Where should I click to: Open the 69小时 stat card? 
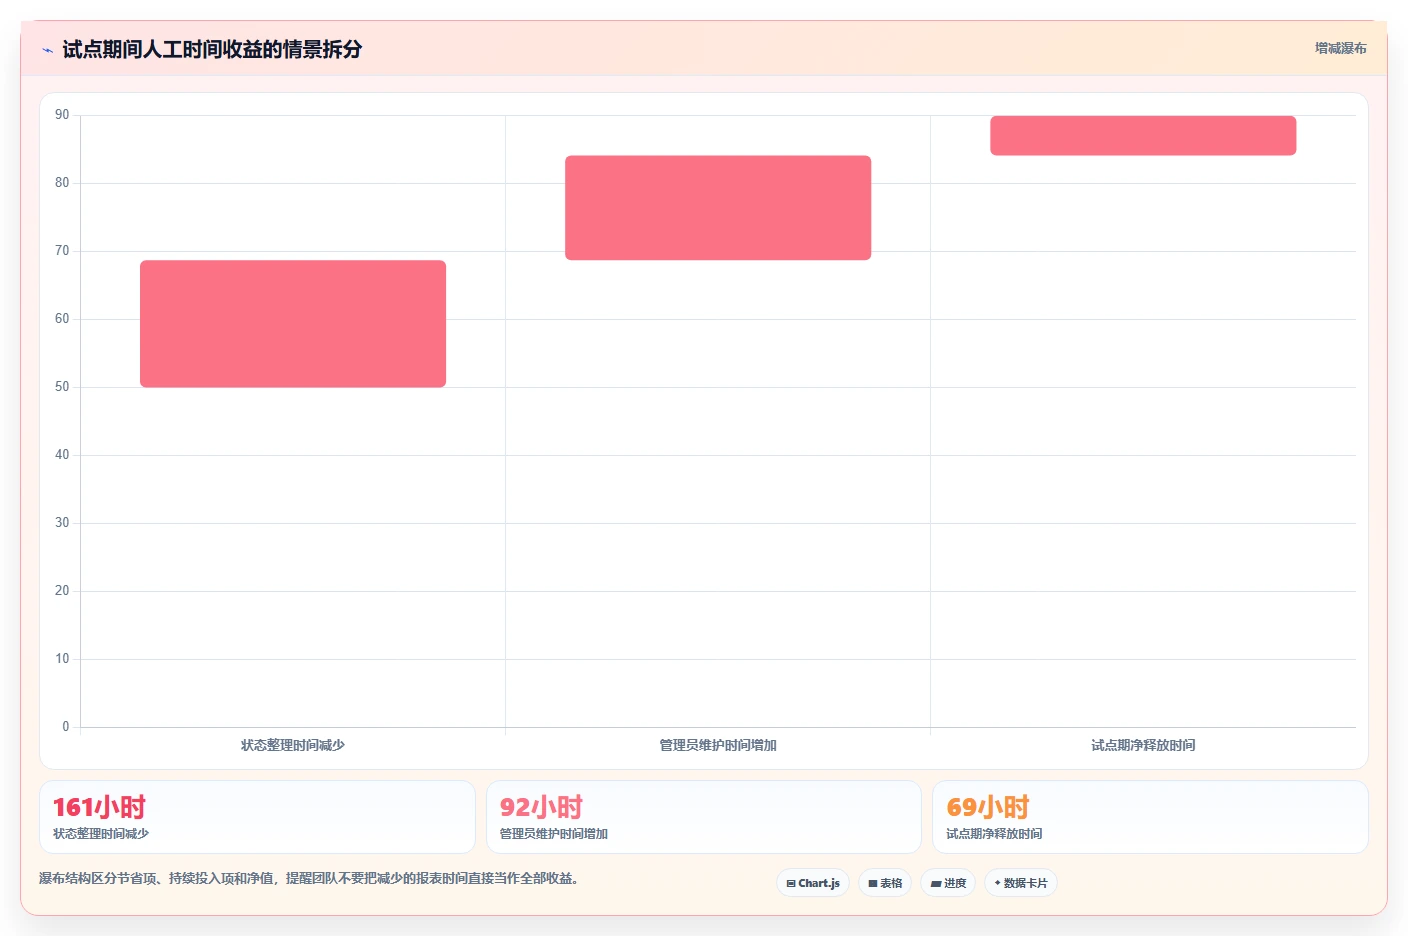[1150, 817]
